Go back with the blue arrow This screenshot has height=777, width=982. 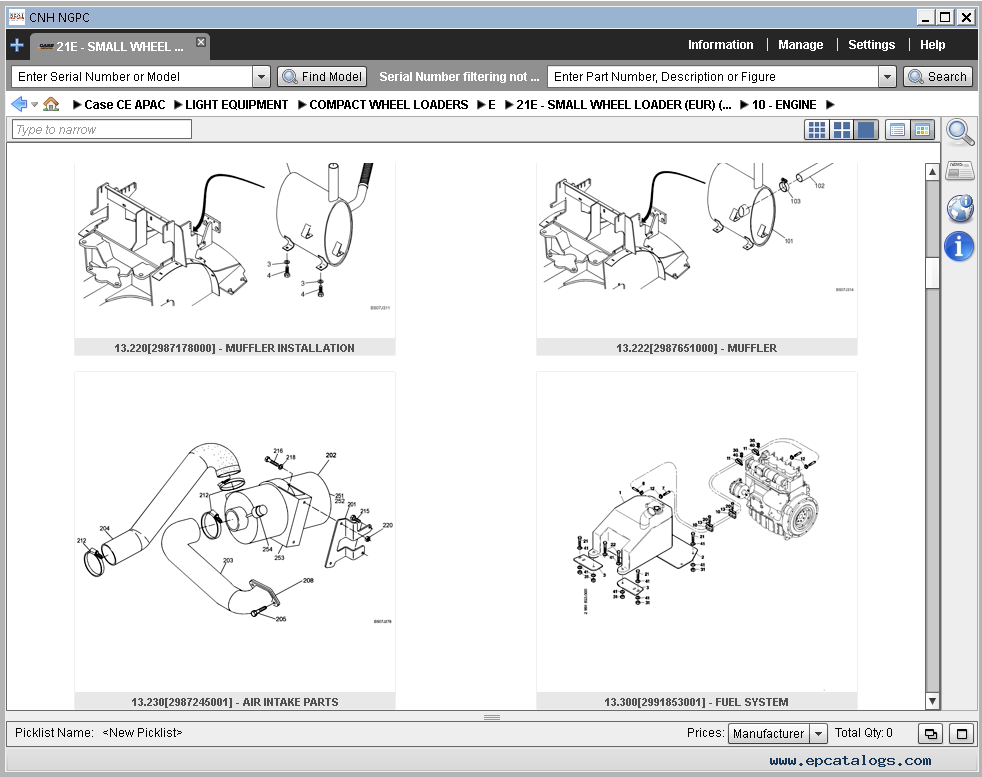(19, 104)
